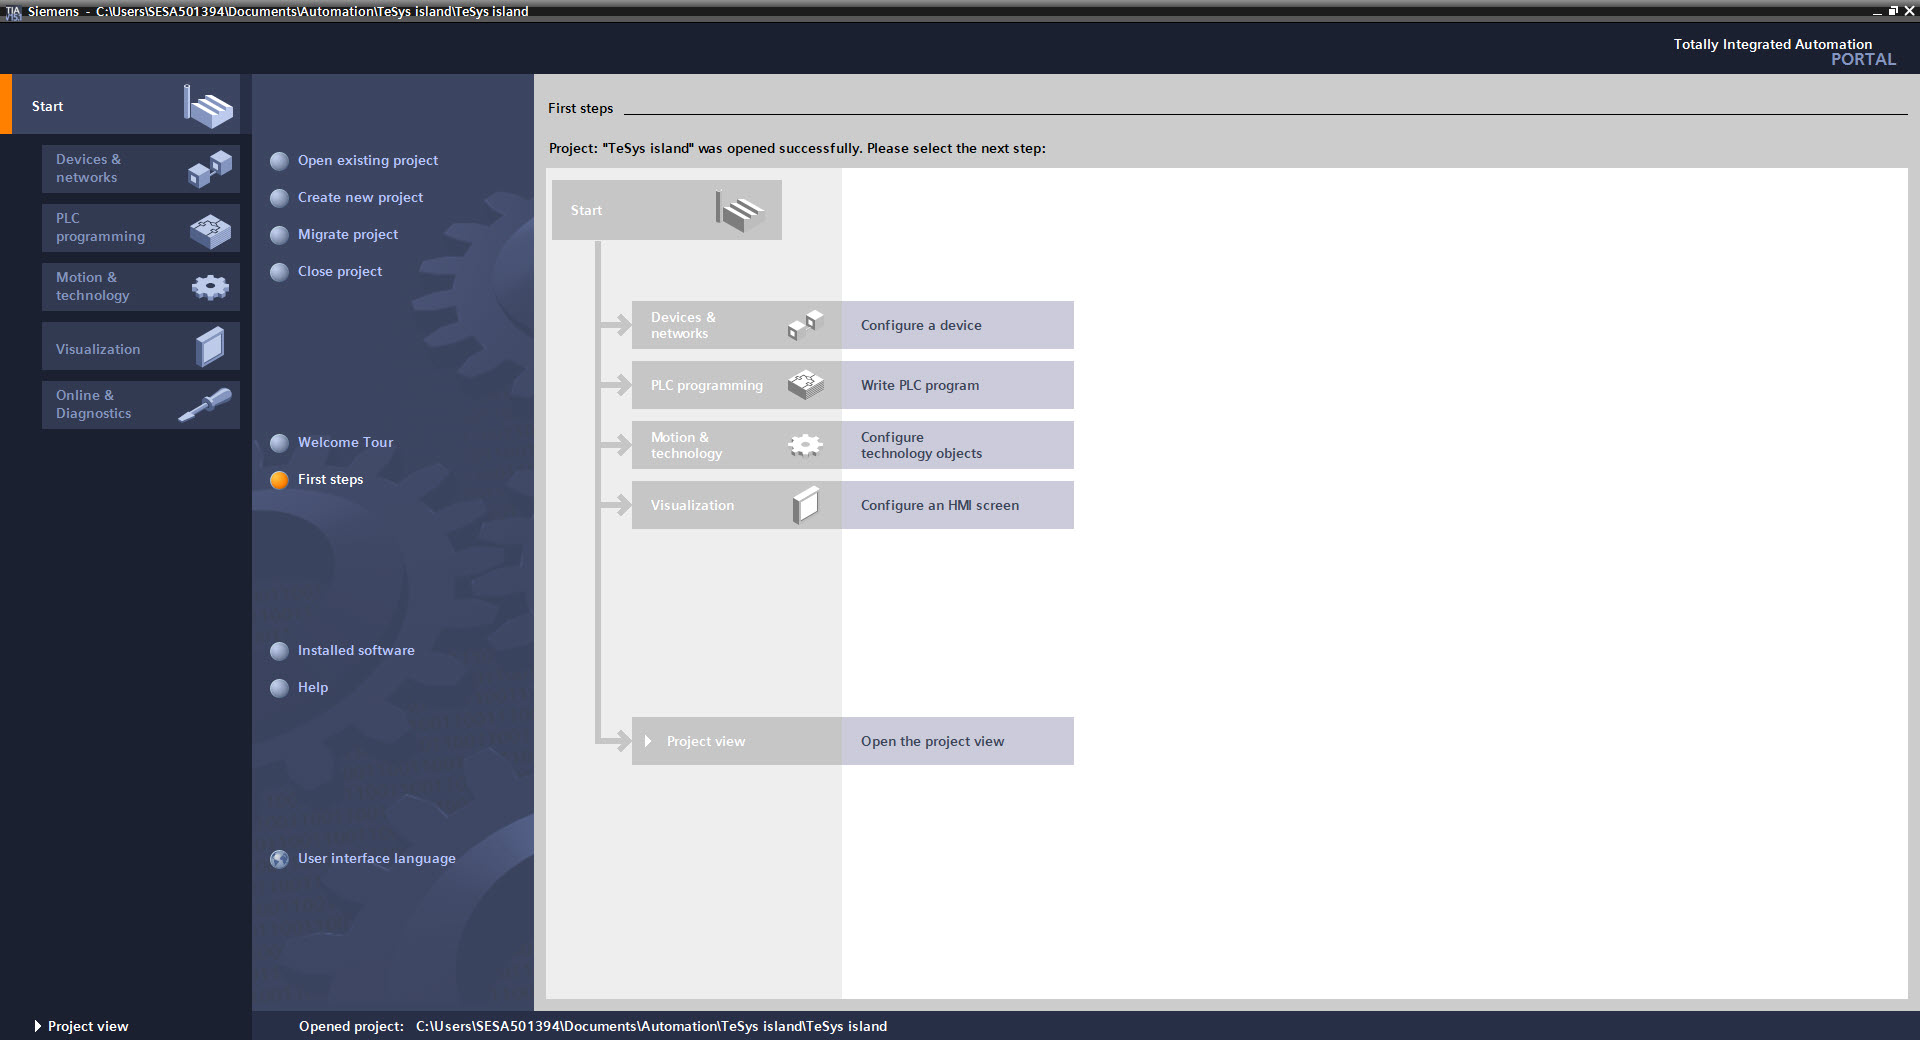The height and width of the screenshot is (1040, 1920).
Task: Click the bullet icon beside Welcome Tour
Action: click(280, 443)
